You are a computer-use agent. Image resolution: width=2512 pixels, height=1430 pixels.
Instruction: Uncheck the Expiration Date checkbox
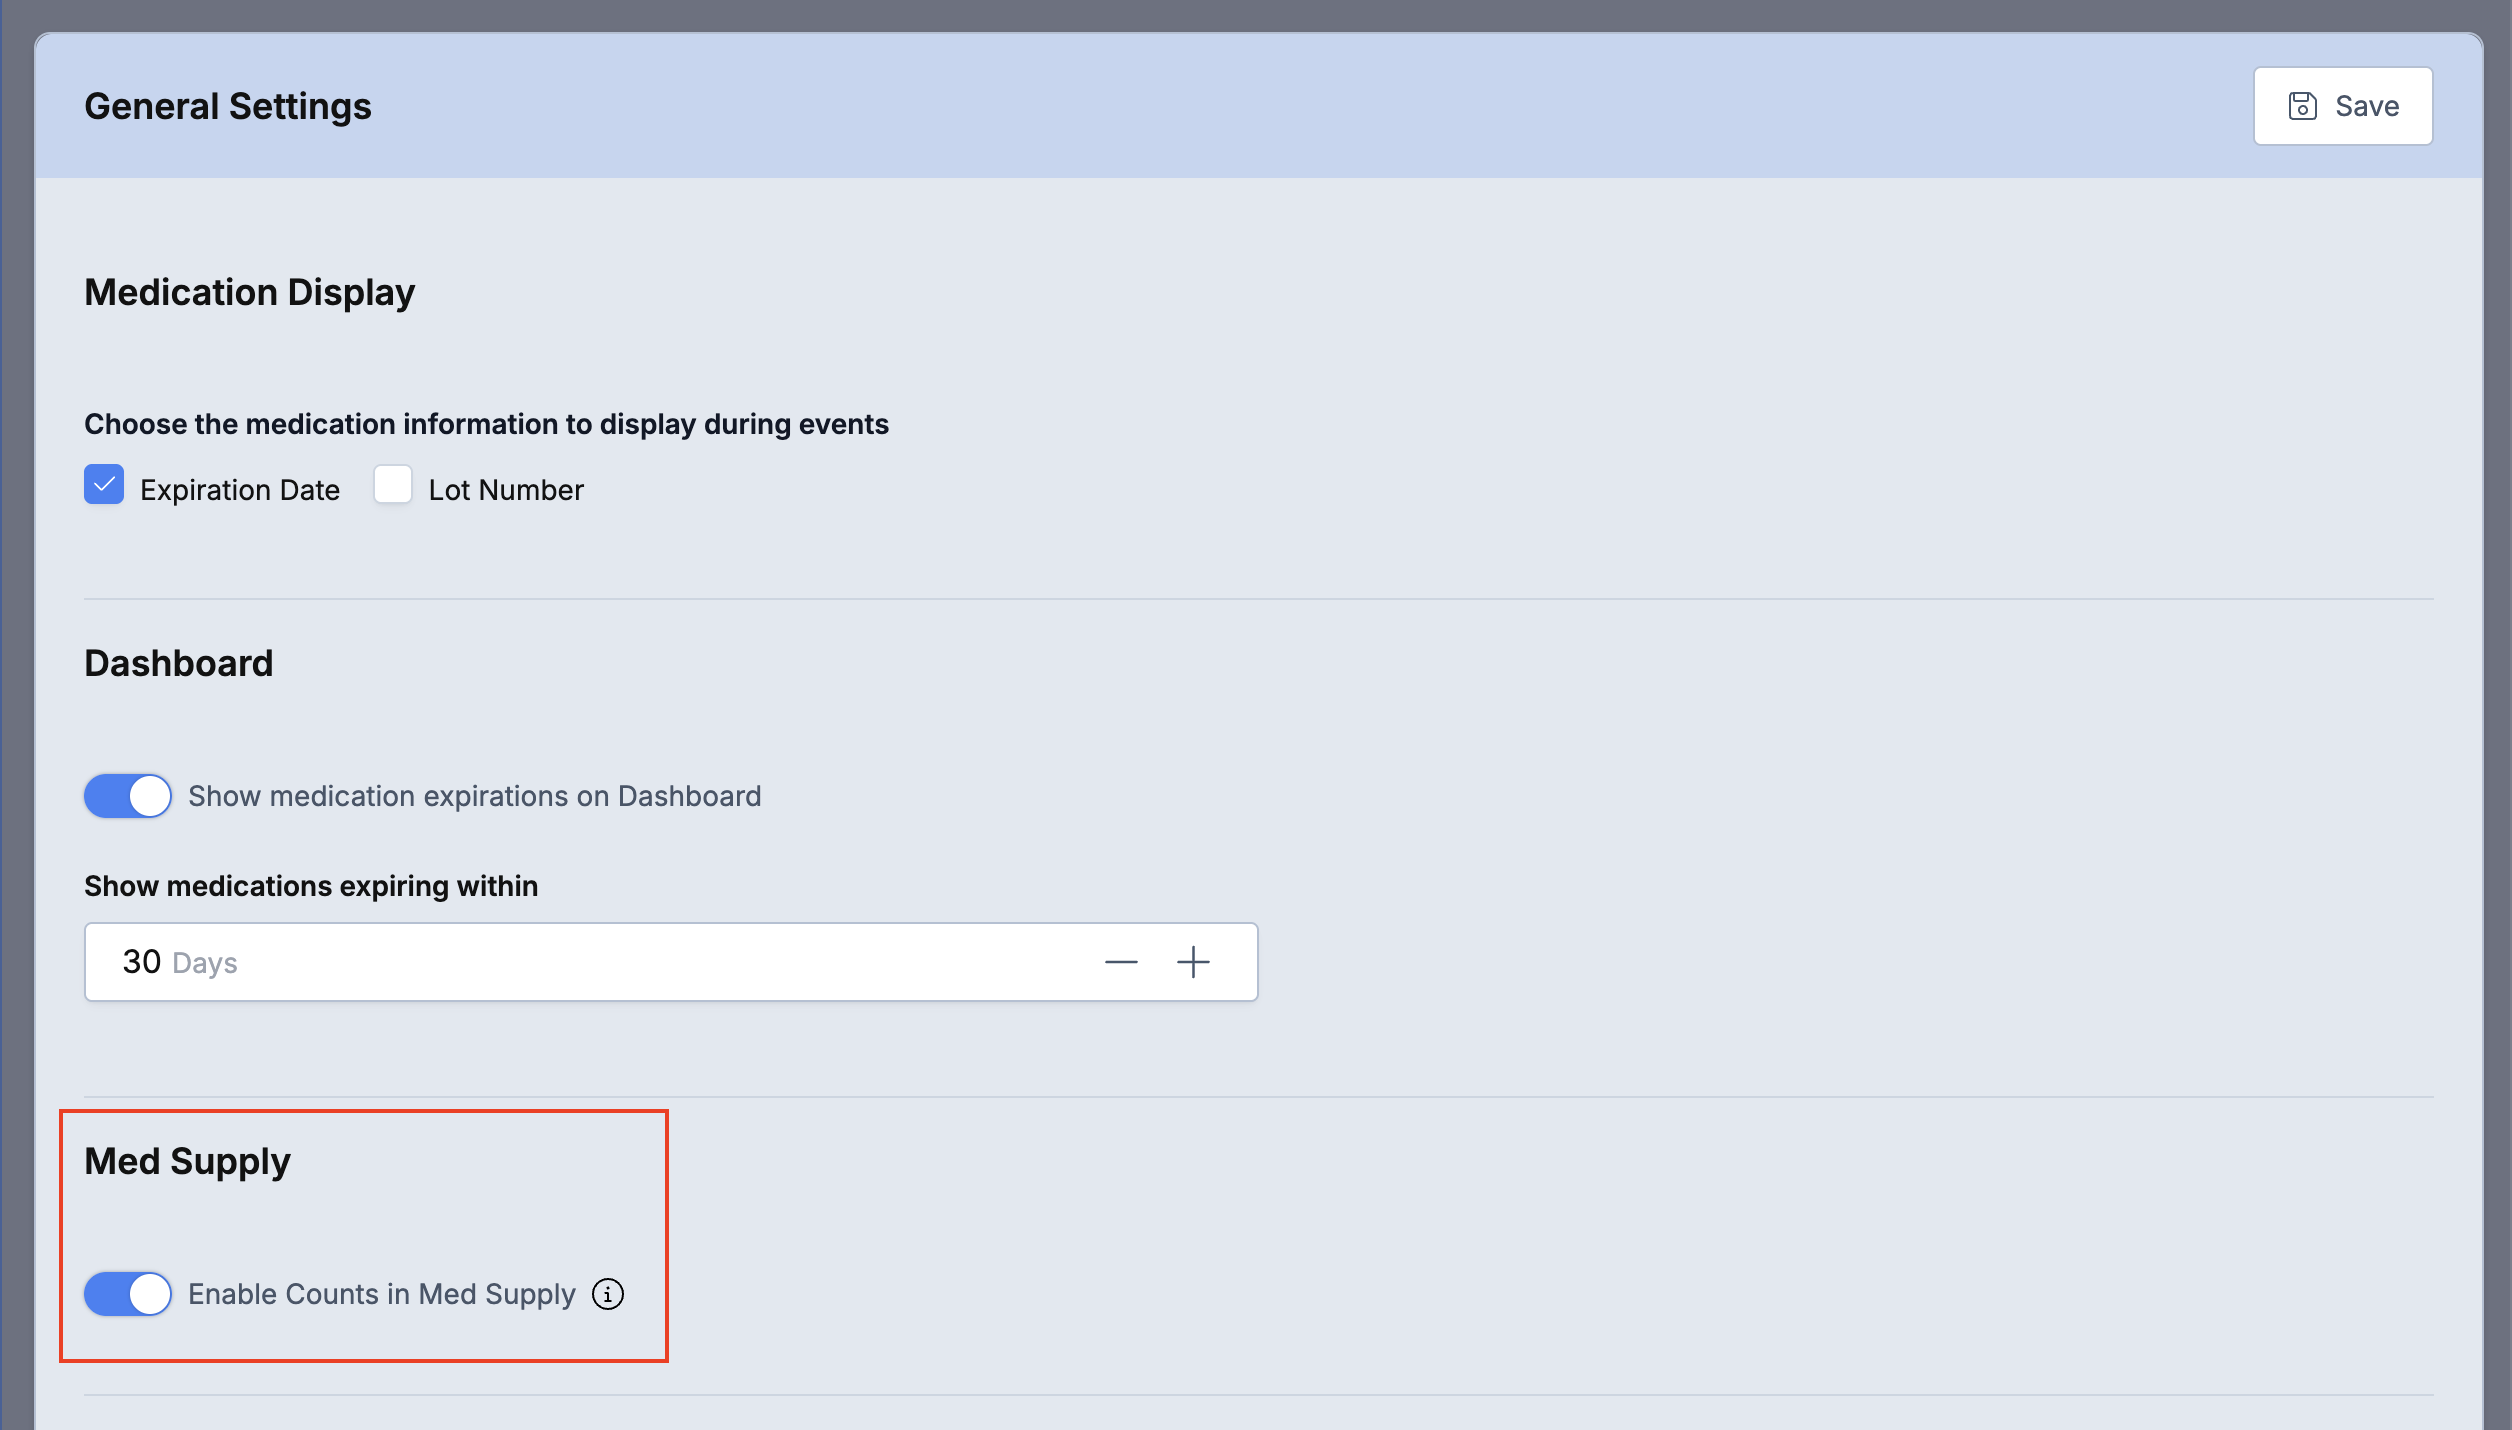(104, 485)
